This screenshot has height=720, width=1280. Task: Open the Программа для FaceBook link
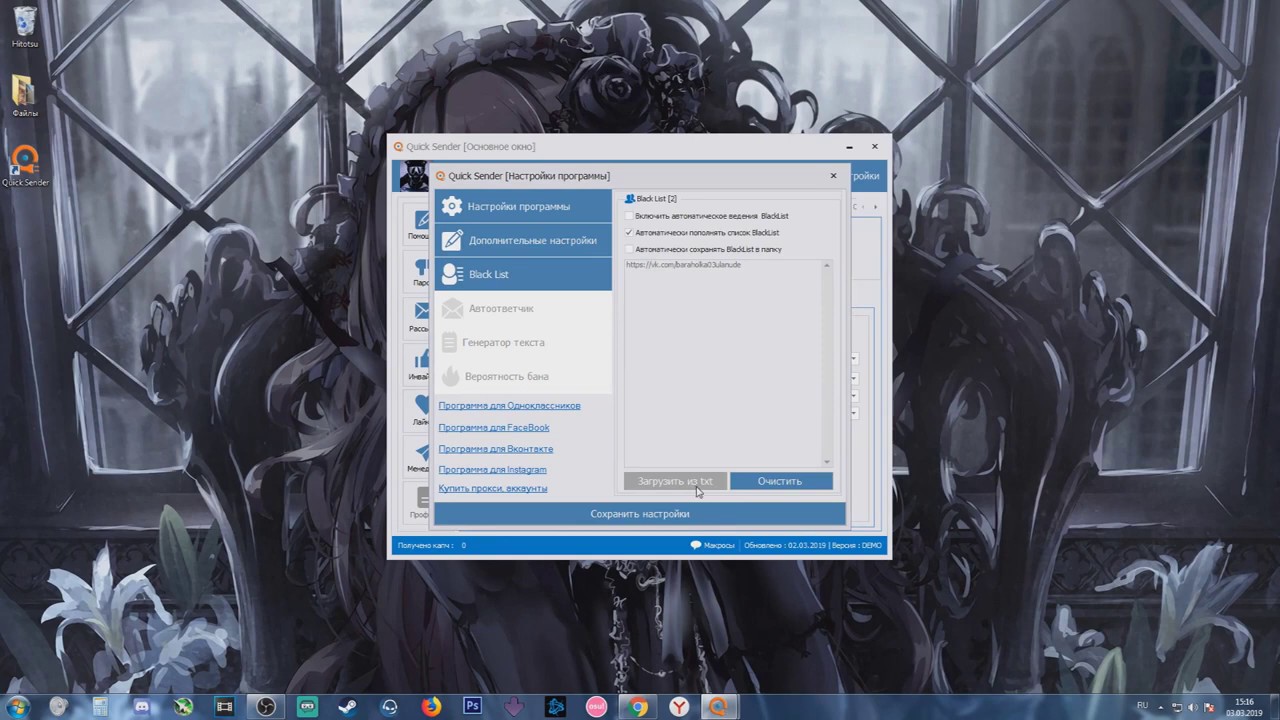coord(494,428)
